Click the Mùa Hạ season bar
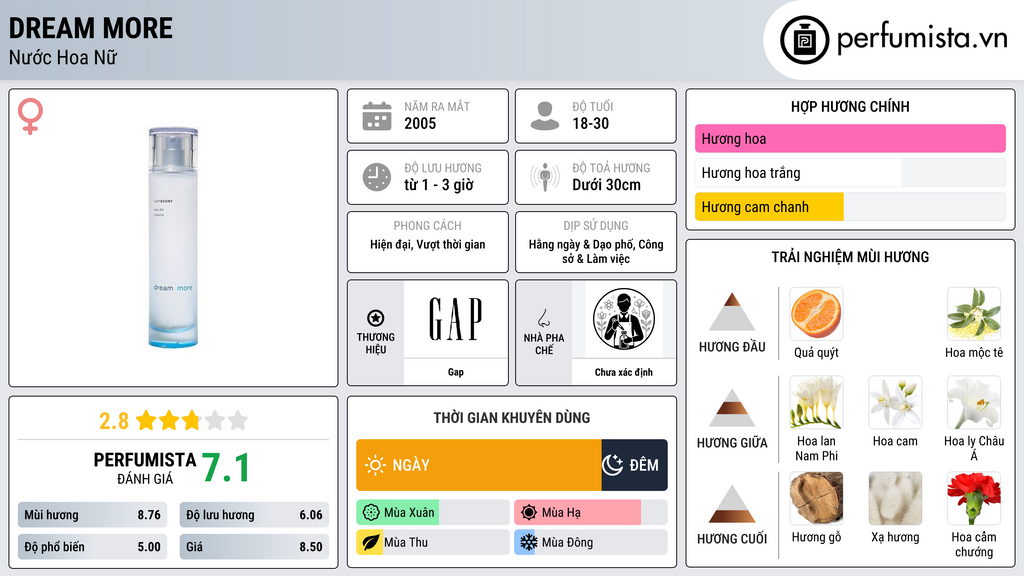This screenshot has width=1024, height=576. (590, 513)
